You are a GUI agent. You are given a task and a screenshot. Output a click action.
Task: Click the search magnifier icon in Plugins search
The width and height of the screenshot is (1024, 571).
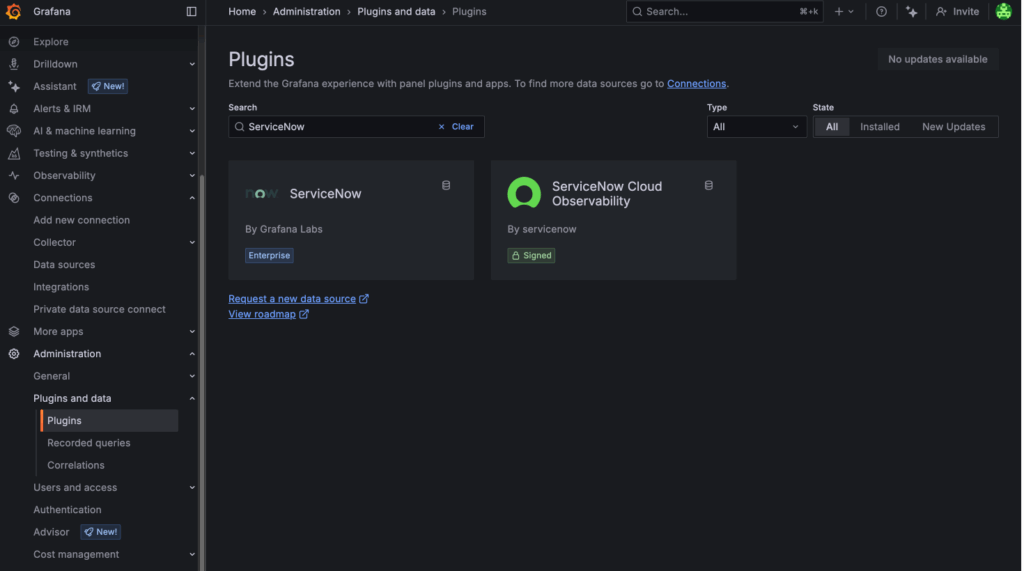pyautogui.click(x=240, y=127)
